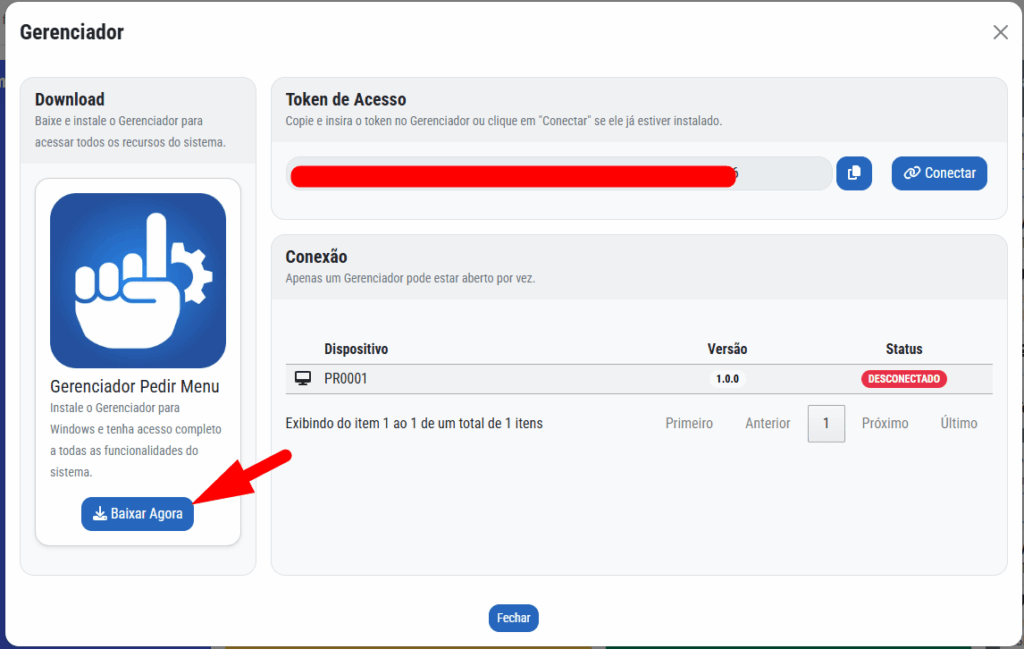Sort by the Status column header
Viewport: 1024px width, 649px height.
pos(904,349)
